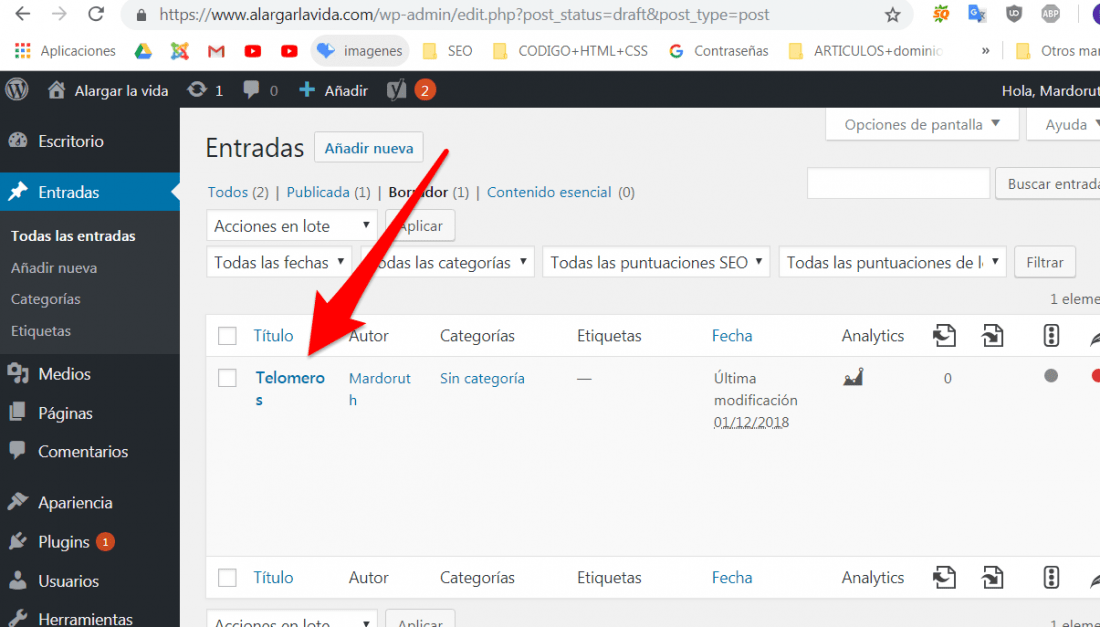Open the Añadir menu in admin bar
Screen dimensions: 1100x627
[333, 90]
